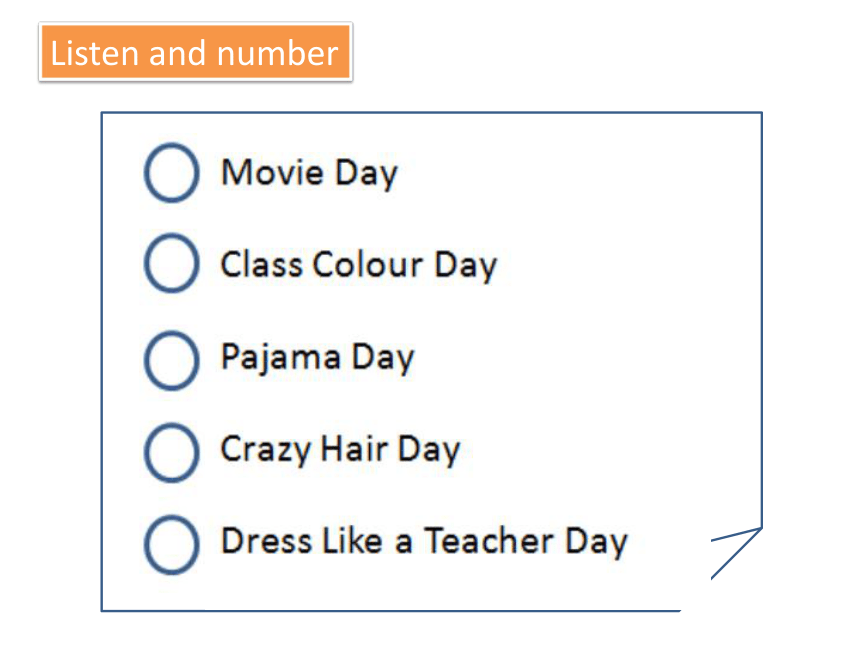Click the Pajama Day label text
The width and height of the screenshot is (860, 645).
pos(318,358)
